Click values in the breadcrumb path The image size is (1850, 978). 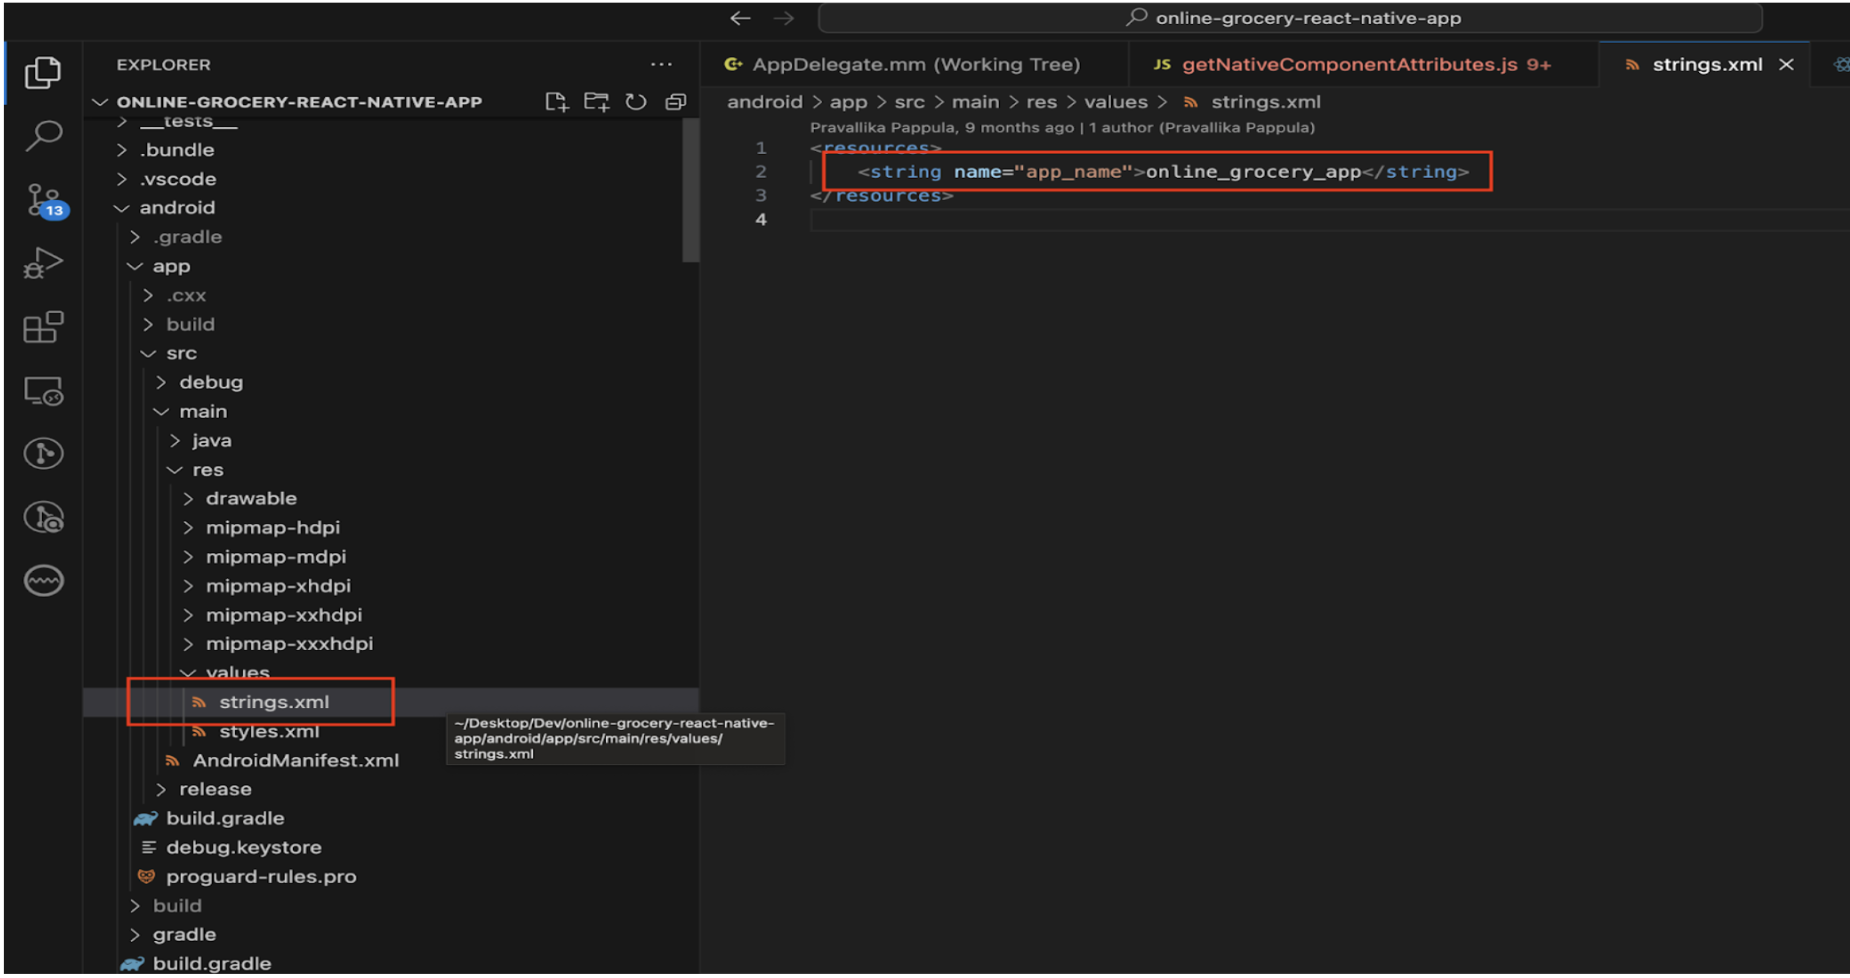click(1116, 101)
